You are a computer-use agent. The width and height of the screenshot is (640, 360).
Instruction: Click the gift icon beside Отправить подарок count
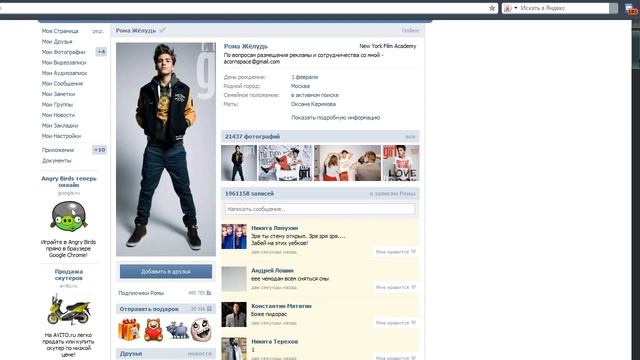coord(209,309)
